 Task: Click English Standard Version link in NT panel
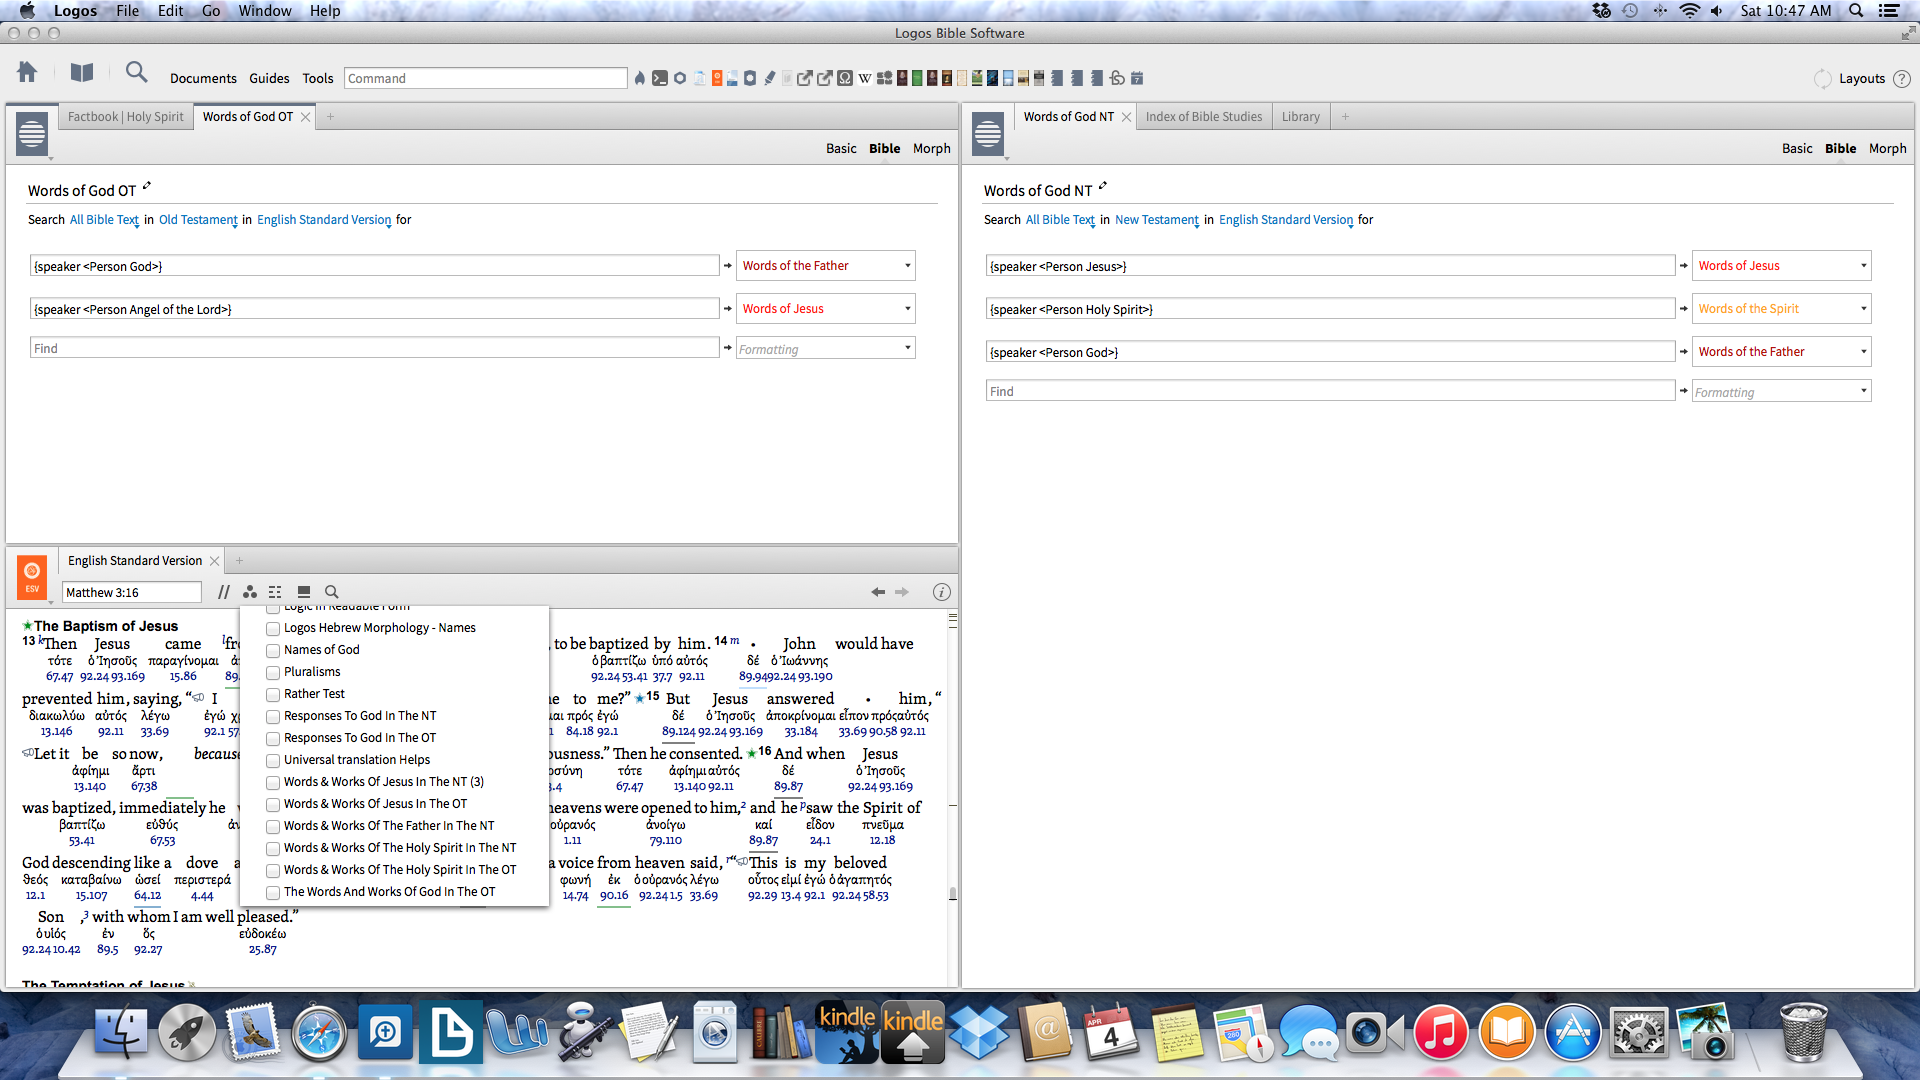point(1285,220)
